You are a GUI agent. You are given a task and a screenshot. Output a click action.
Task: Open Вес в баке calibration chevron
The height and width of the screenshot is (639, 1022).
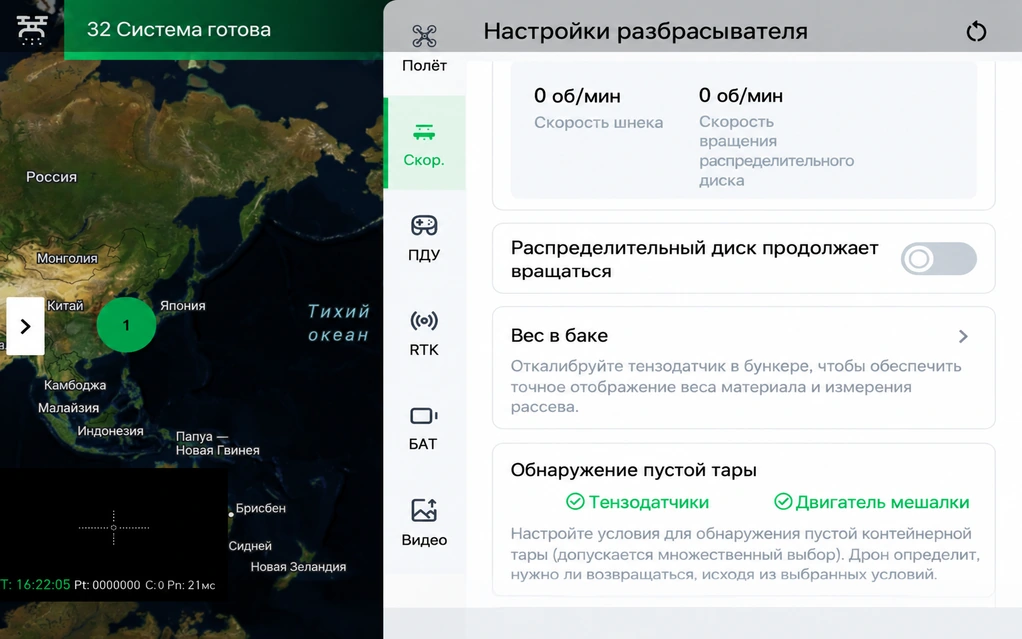tap(963, 336)
